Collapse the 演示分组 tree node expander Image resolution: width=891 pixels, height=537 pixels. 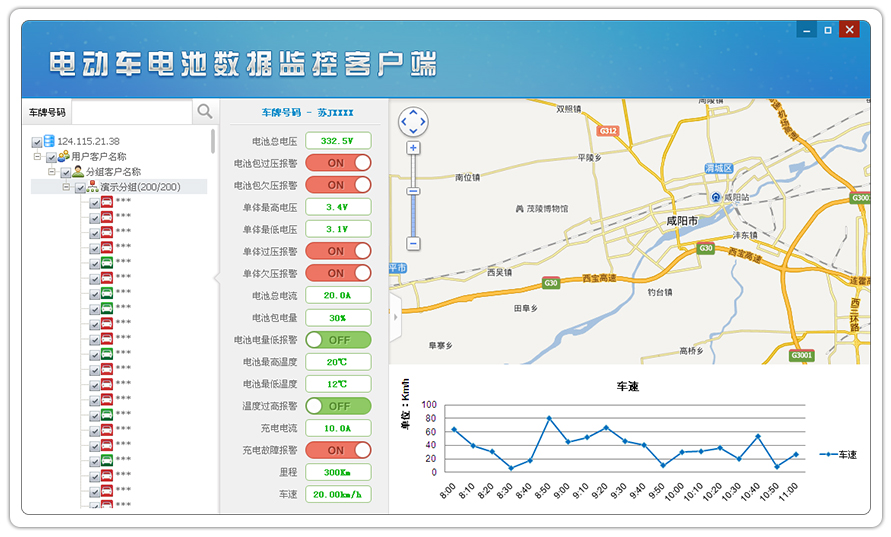67,187
